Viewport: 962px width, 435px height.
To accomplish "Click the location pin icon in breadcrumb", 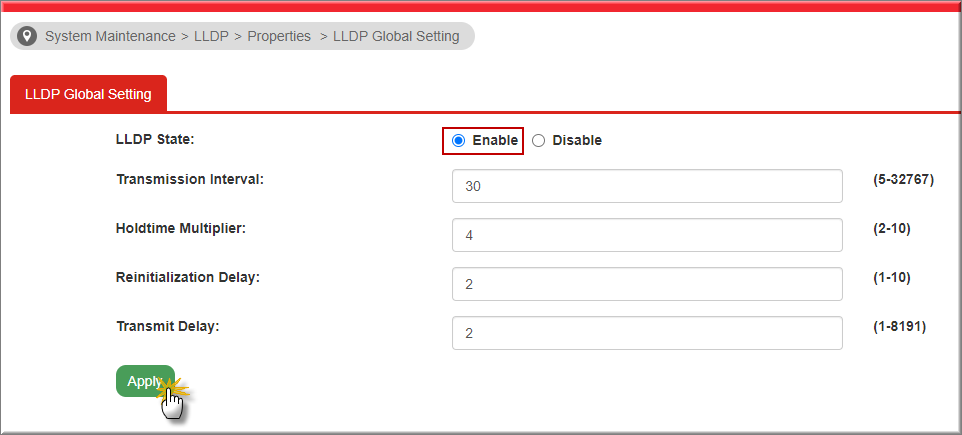I will click(x=27, y=36).
